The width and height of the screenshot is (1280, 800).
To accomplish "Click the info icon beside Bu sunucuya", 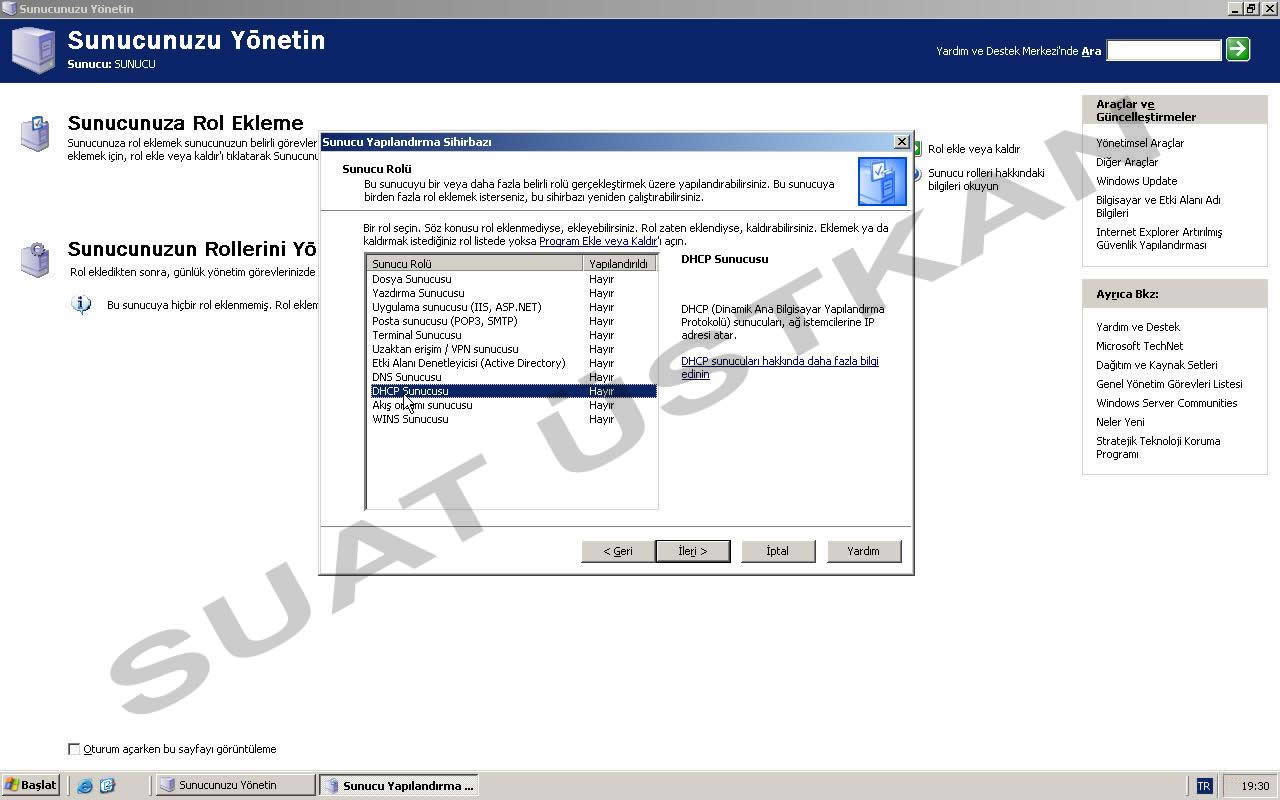I will (82, 305).
